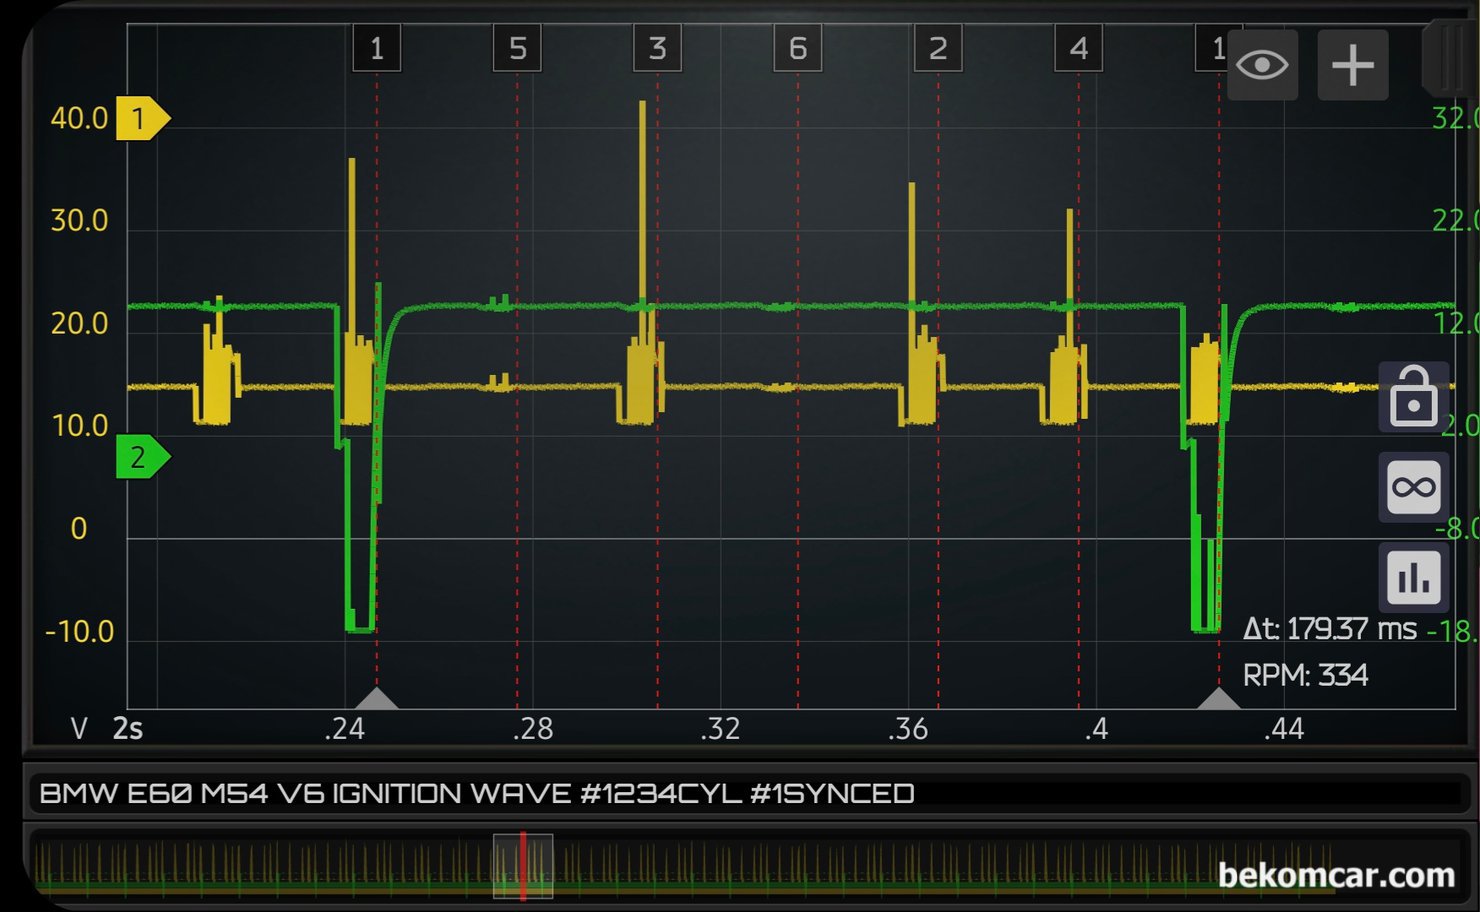Screen dimensions: 1480x912
Task: Select the cylinder 4 marker box
Action: point(1078,49)
